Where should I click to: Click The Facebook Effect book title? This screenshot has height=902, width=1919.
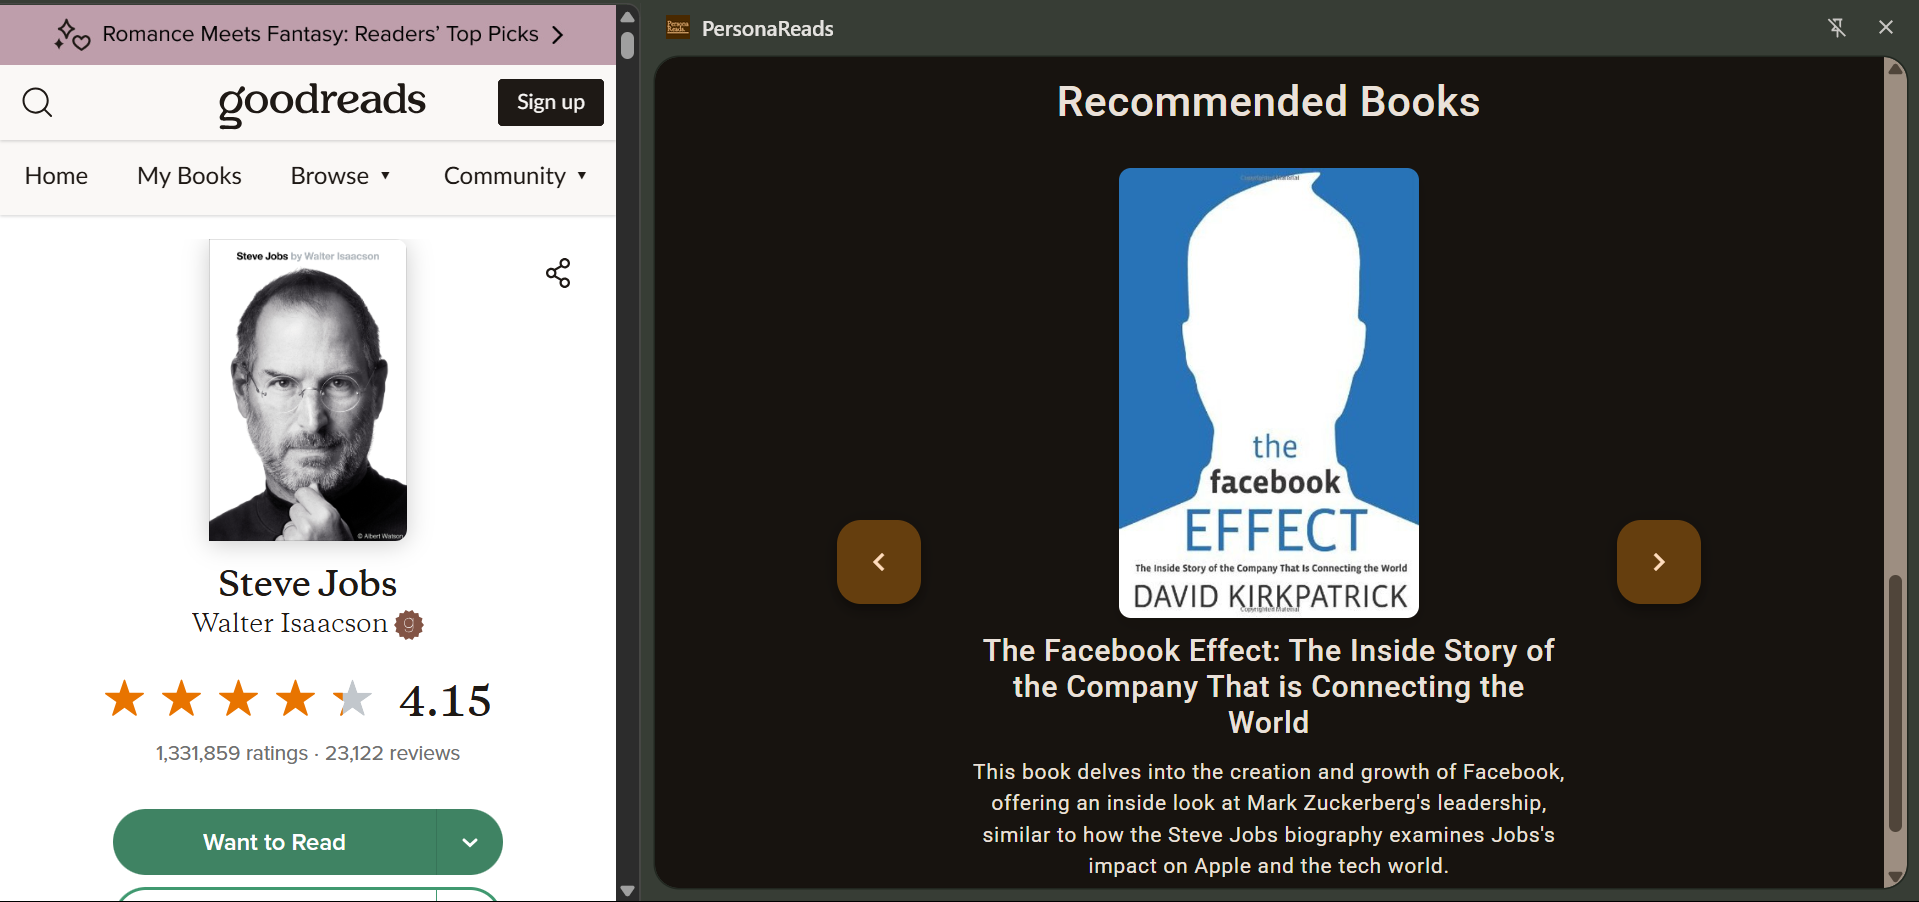[x=1269, y=686]
